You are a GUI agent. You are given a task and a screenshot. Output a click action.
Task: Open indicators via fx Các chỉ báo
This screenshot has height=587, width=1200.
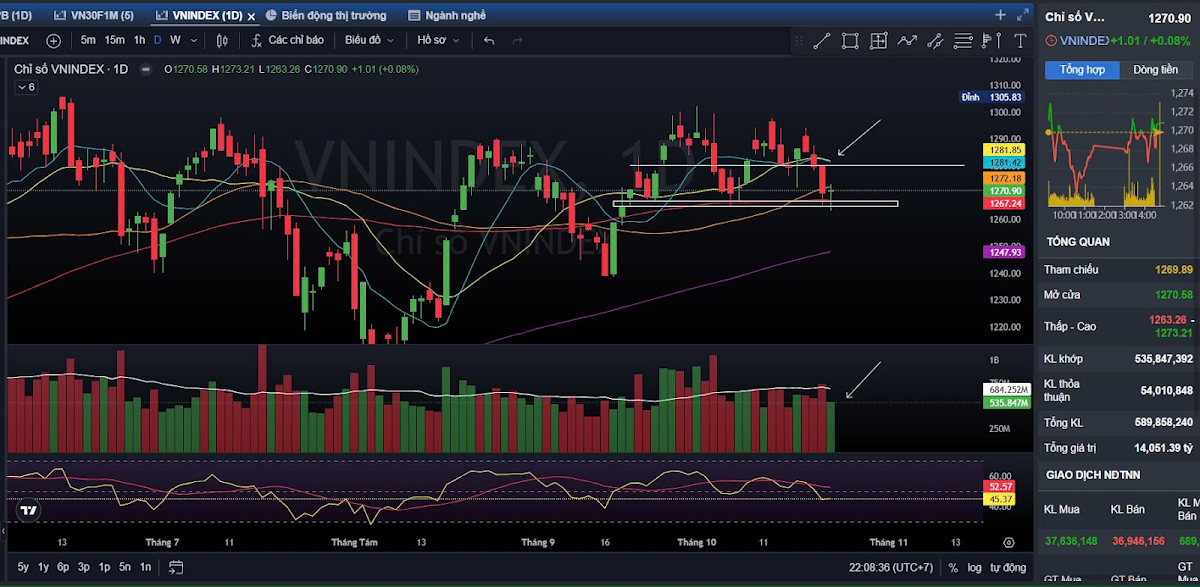click(x=287, y=40)
